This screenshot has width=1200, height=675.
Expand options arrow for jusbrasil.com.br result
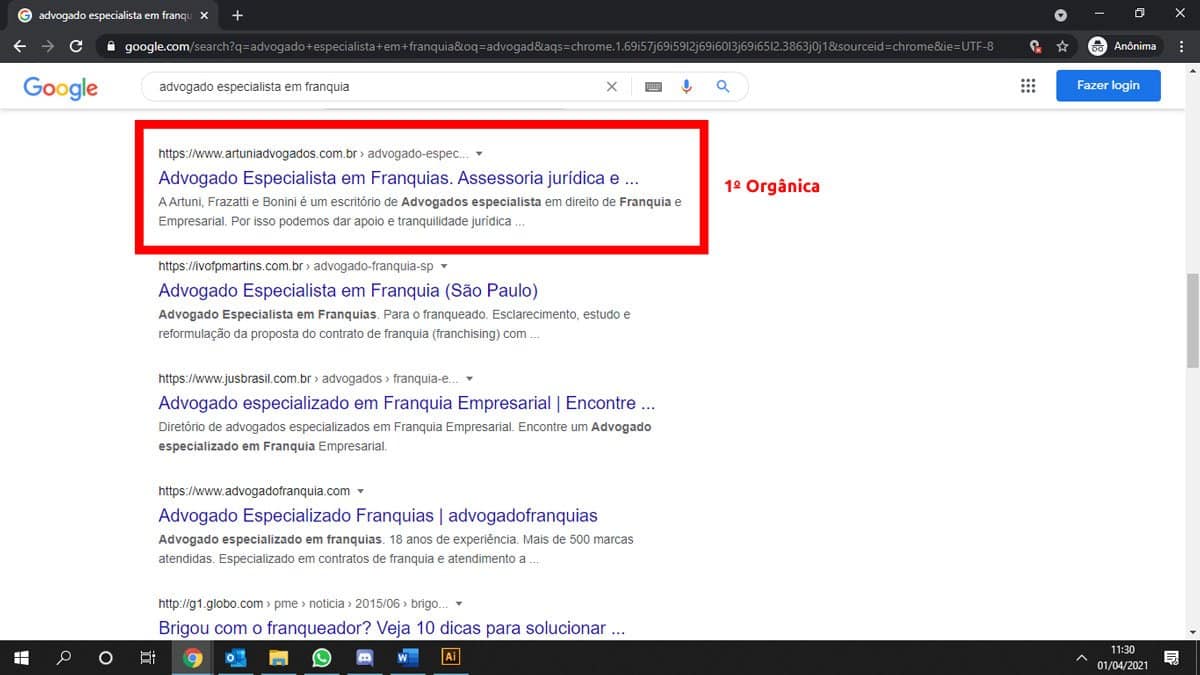(470, 379)
